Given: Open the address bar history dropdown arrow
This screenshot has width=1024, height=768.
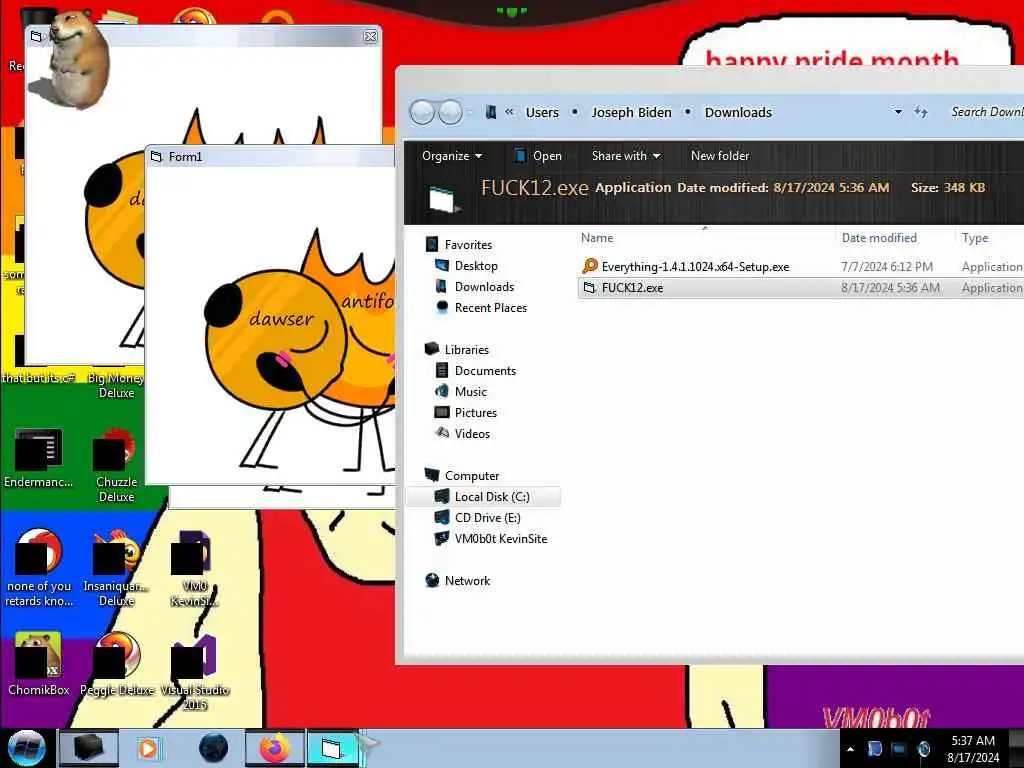Looking at the screenshot, I should point(898,112).
